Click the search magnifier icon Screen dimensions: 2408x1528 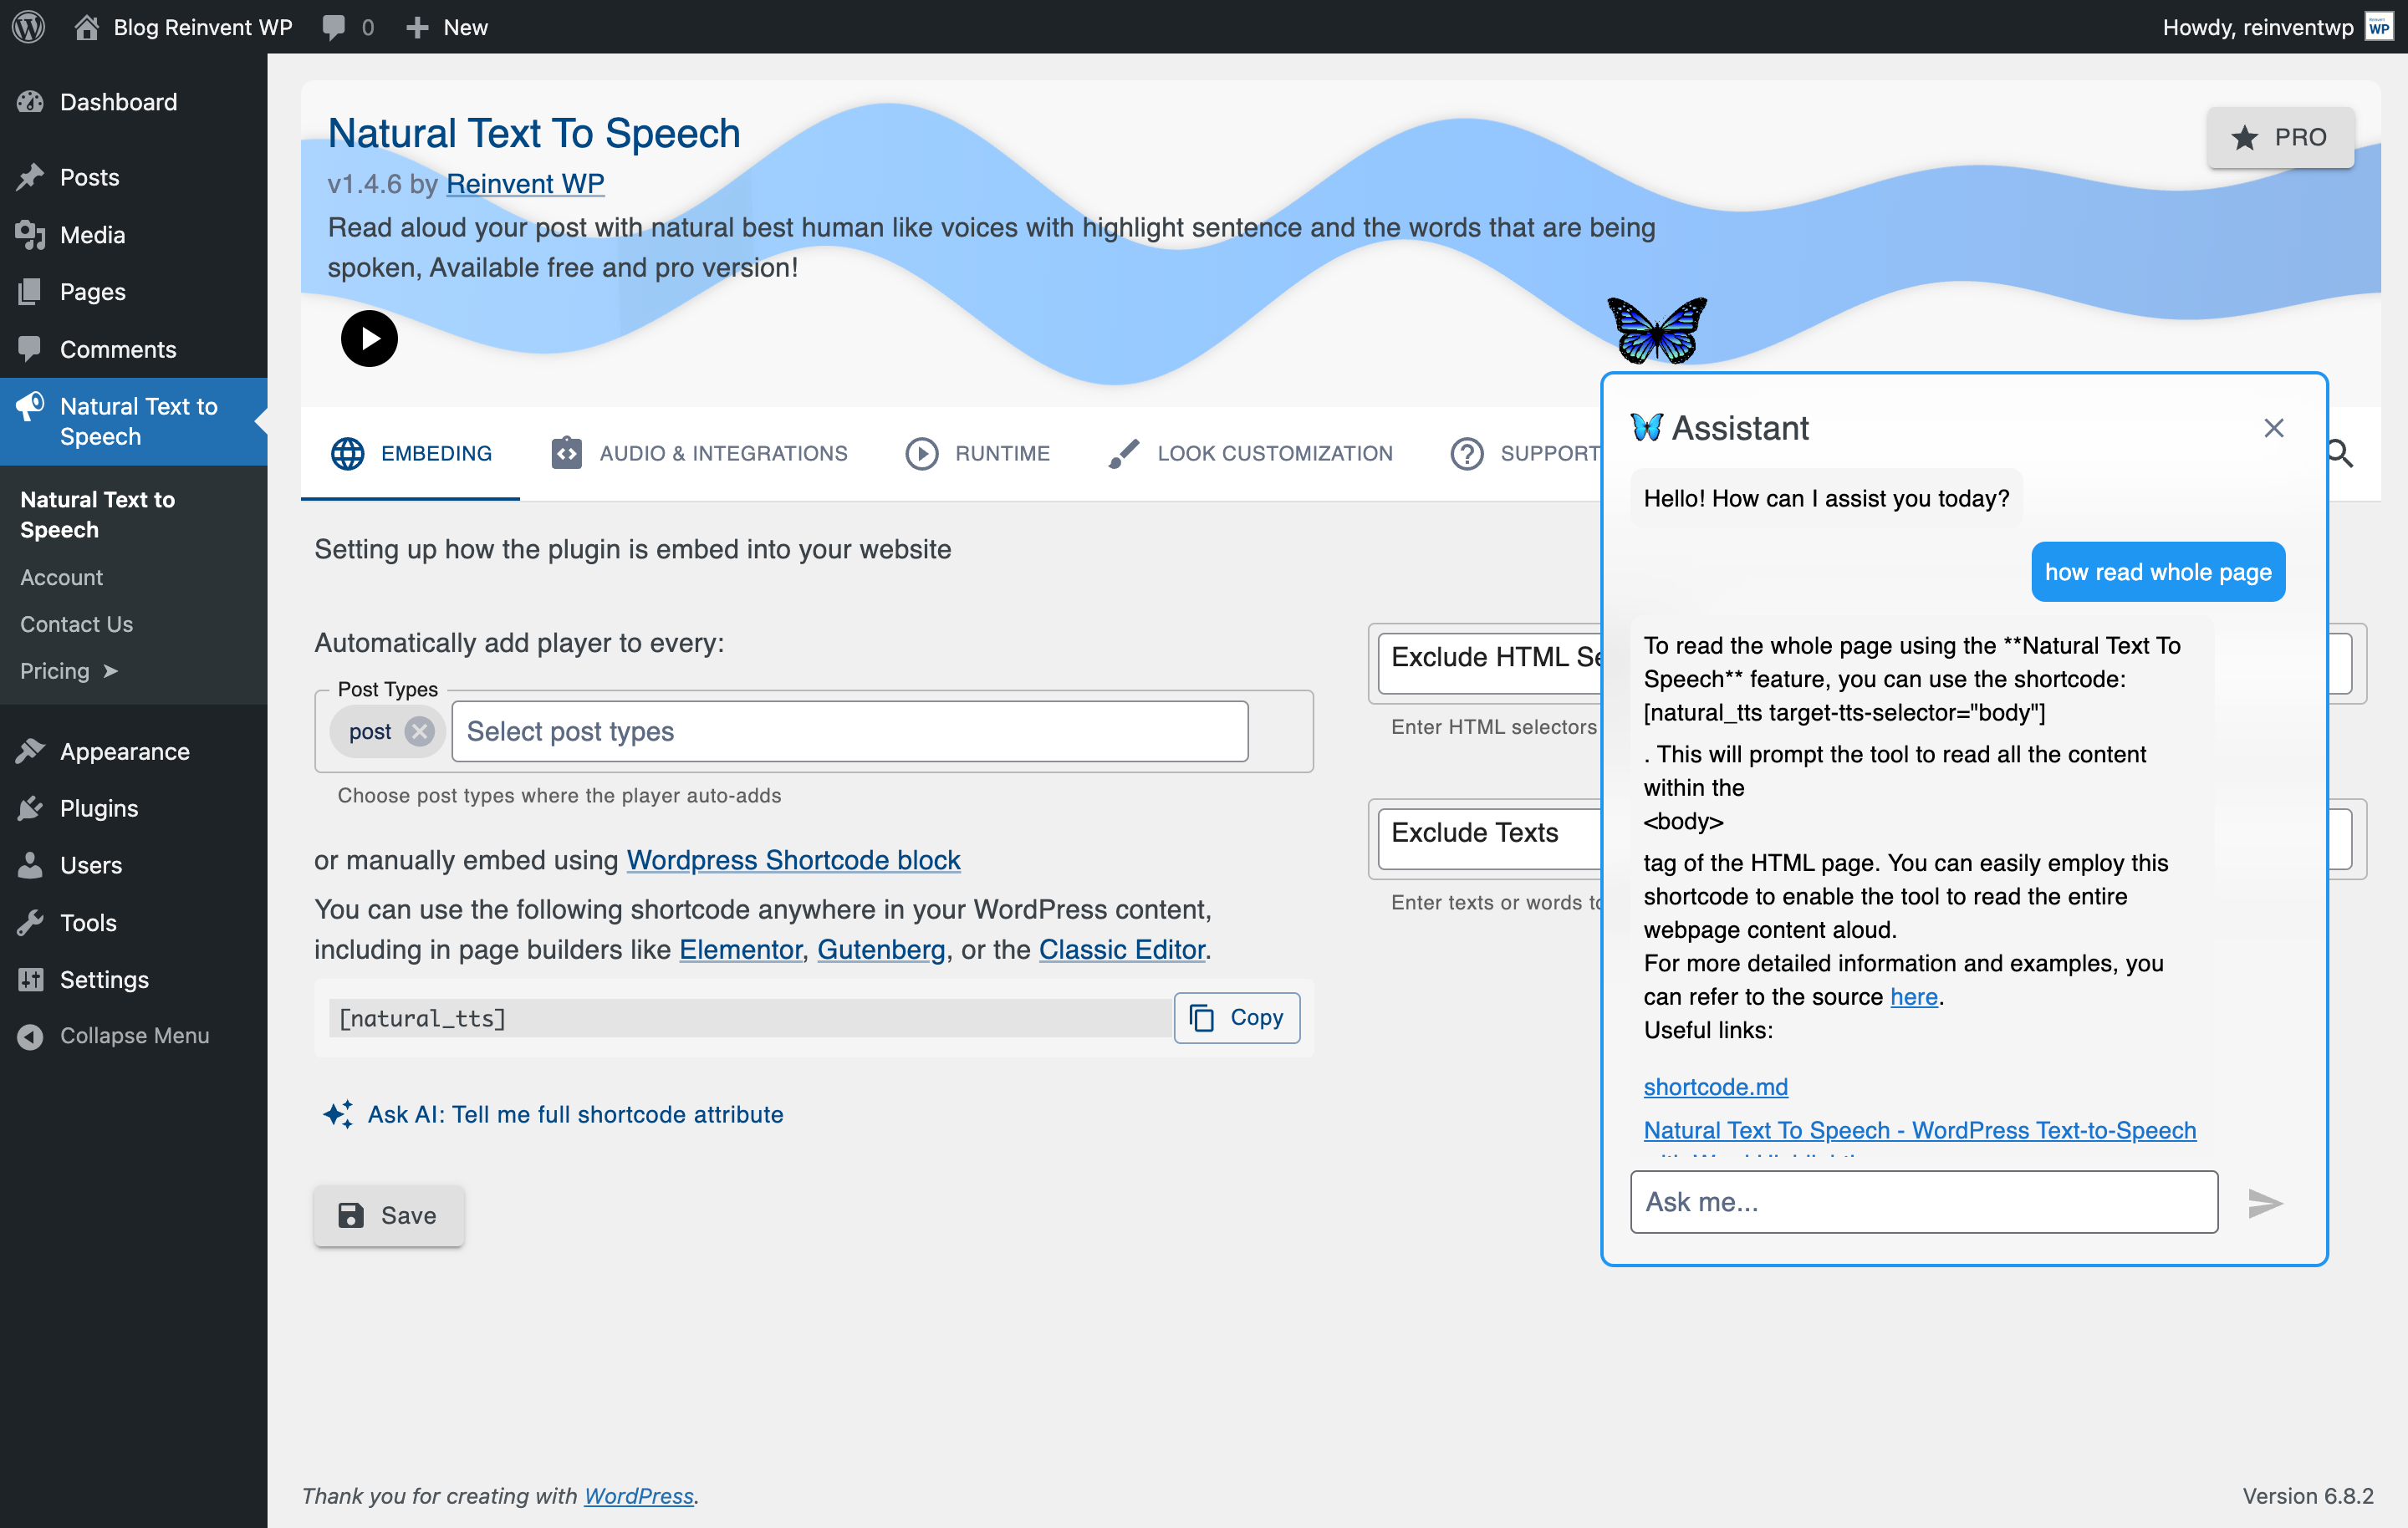[2340, 453]
